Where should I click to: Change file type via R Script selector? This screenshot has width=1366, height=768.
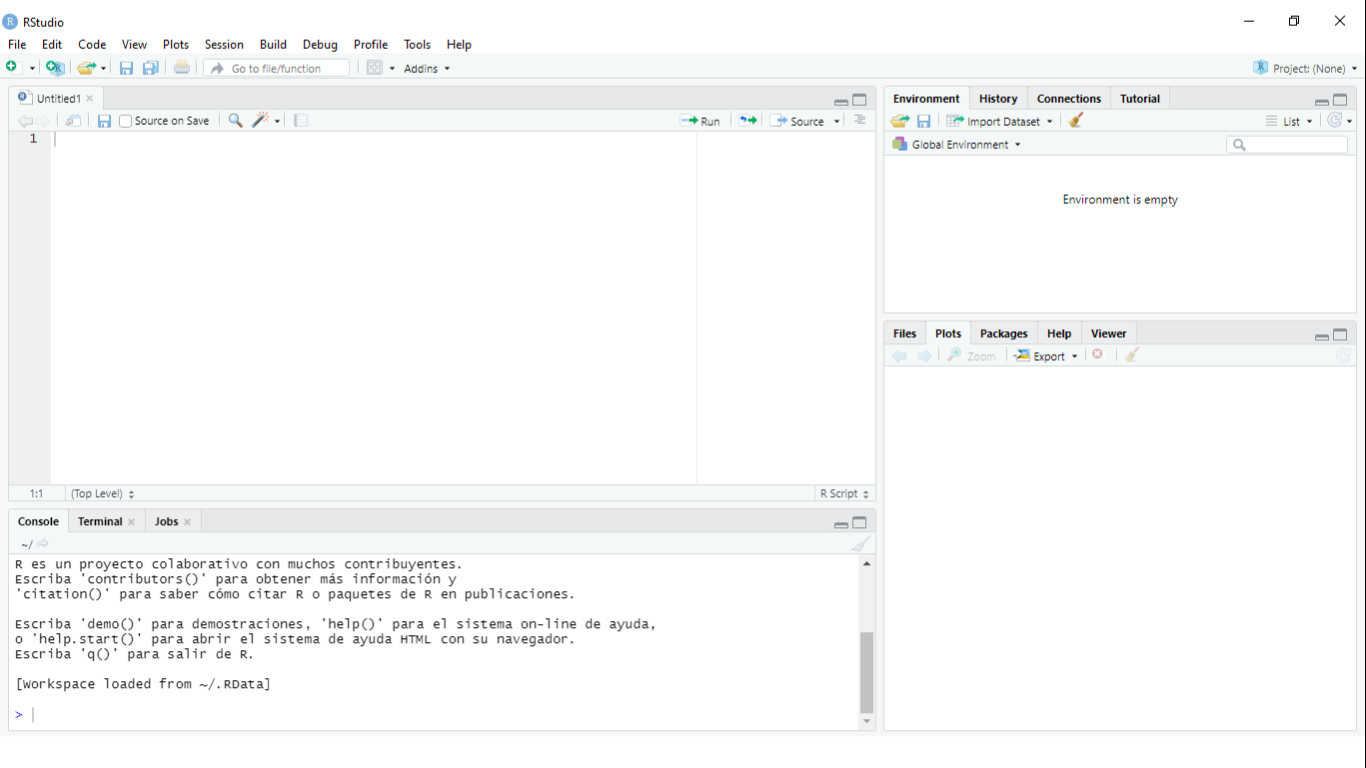click(845, 493)
